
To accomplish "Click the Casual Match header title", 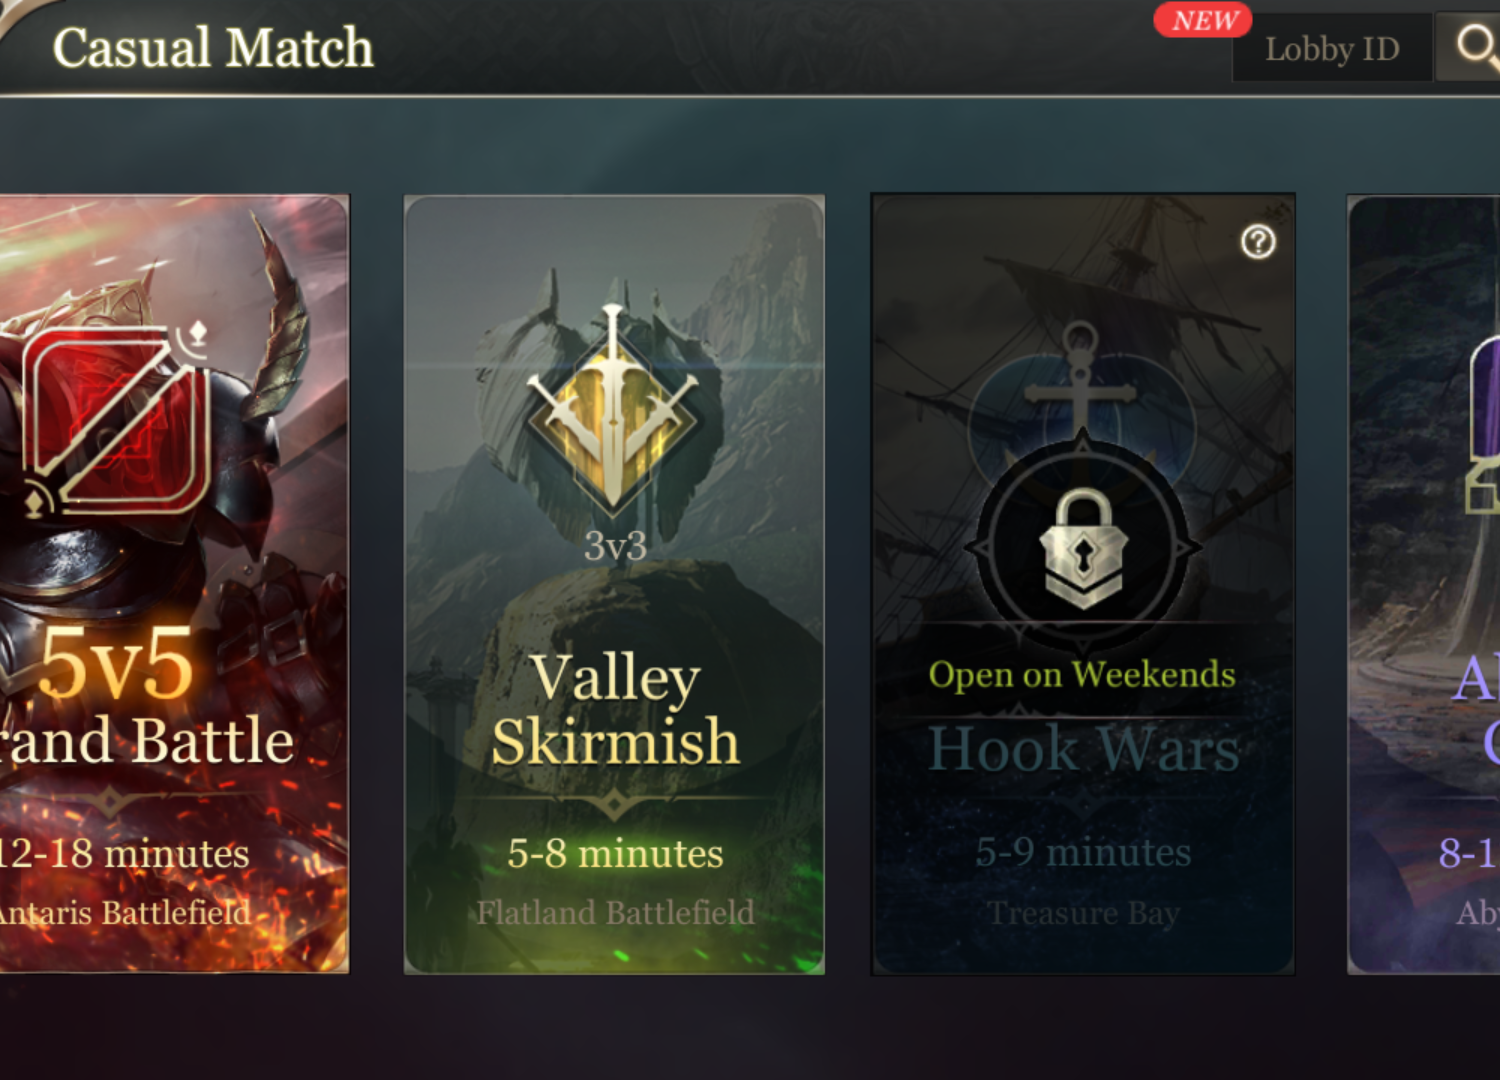I will 213,48.
